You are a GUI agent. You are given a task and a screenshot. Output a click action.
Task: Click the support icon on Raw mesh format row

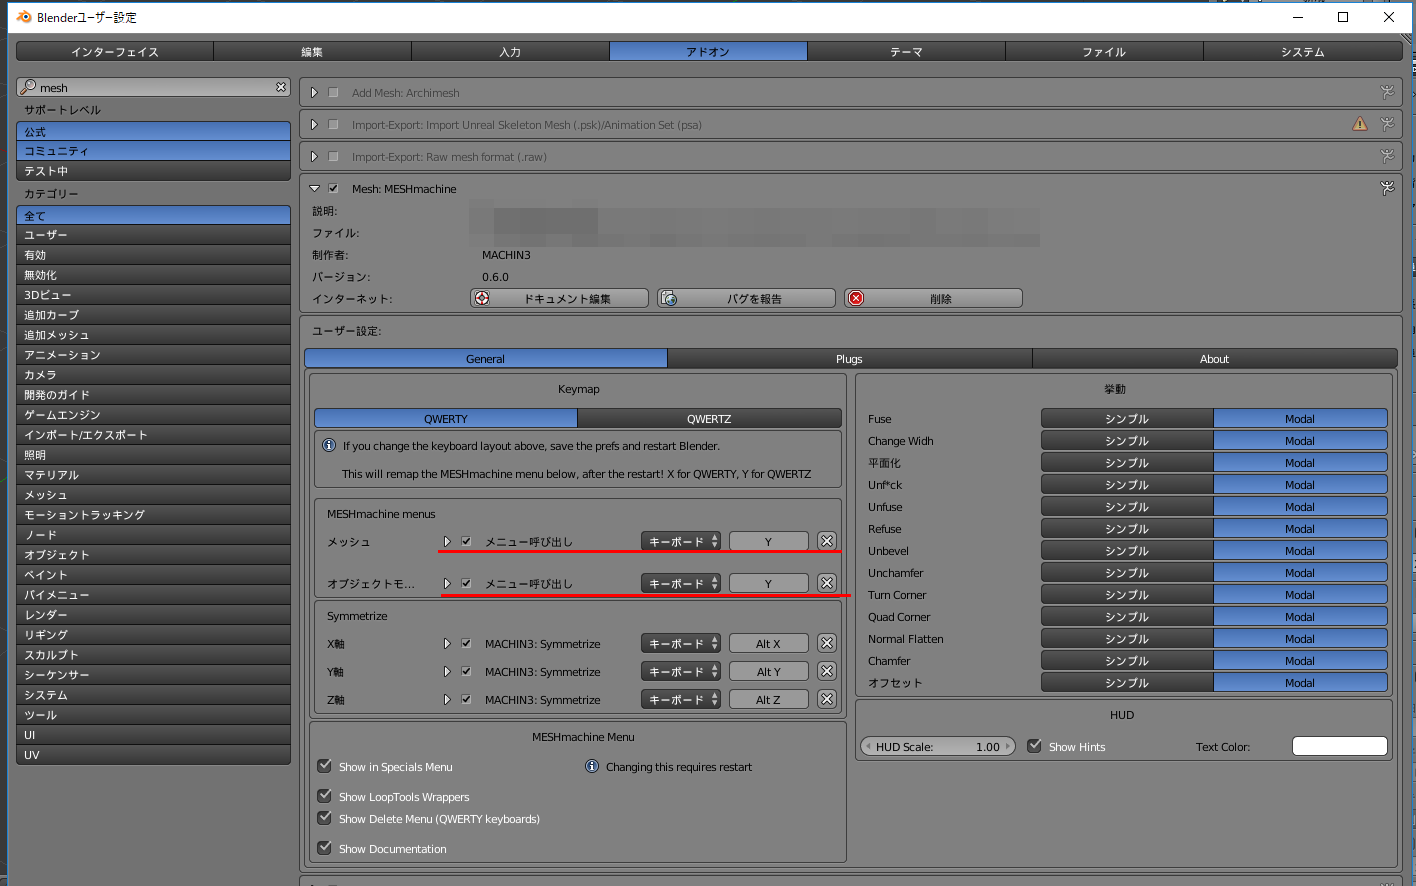[1387, 156]
